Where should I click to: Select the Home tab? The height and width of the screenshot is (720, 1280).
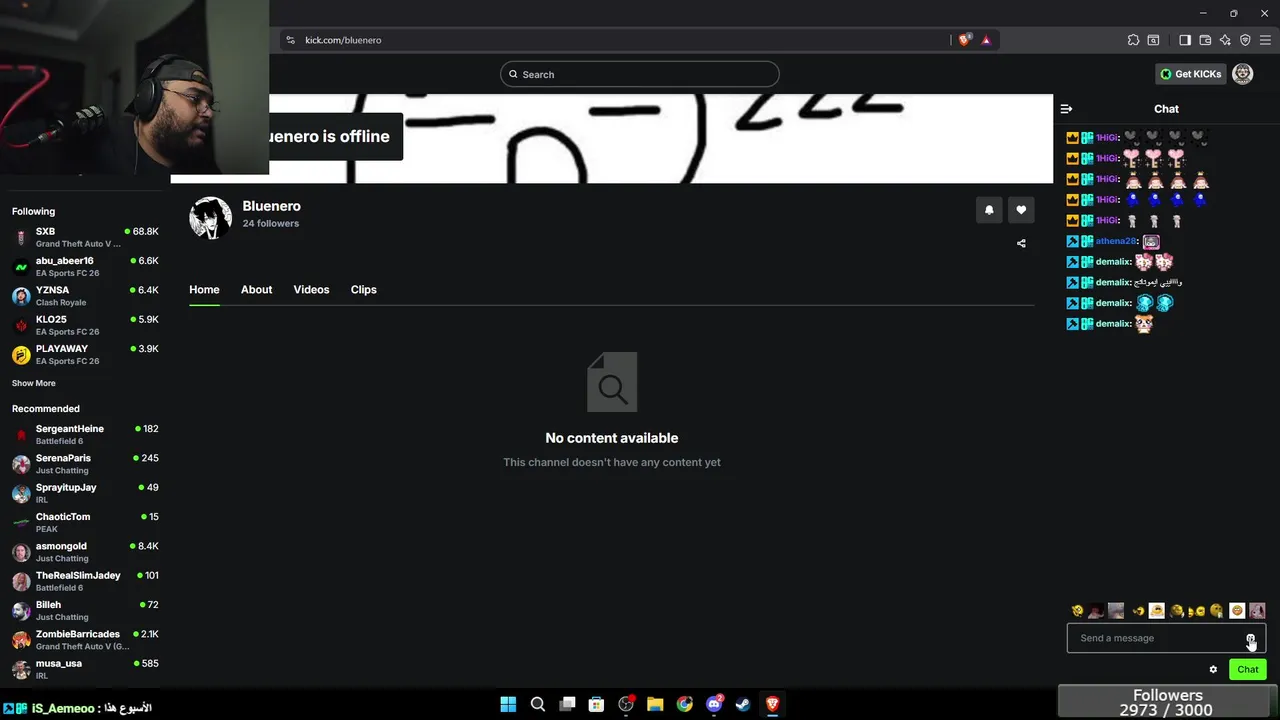click(x=204, y=290)
